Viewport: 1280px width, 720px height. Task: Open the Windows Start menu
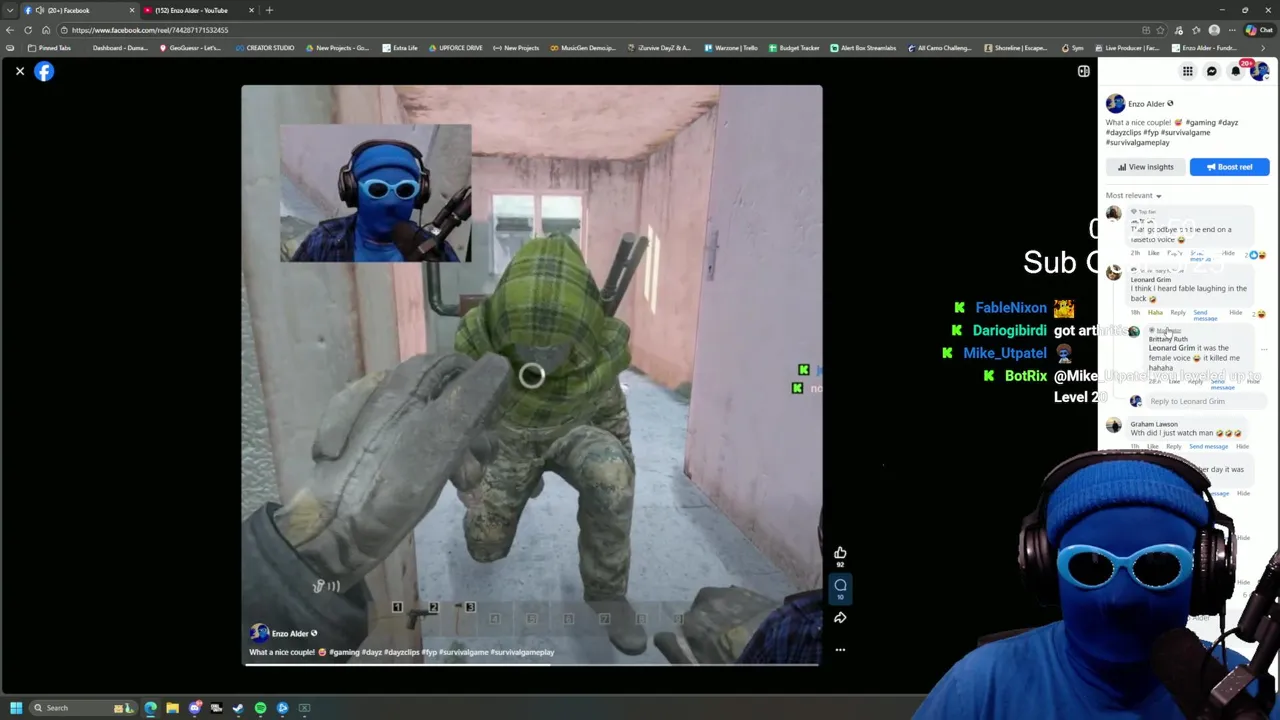[x=16, y=708]
